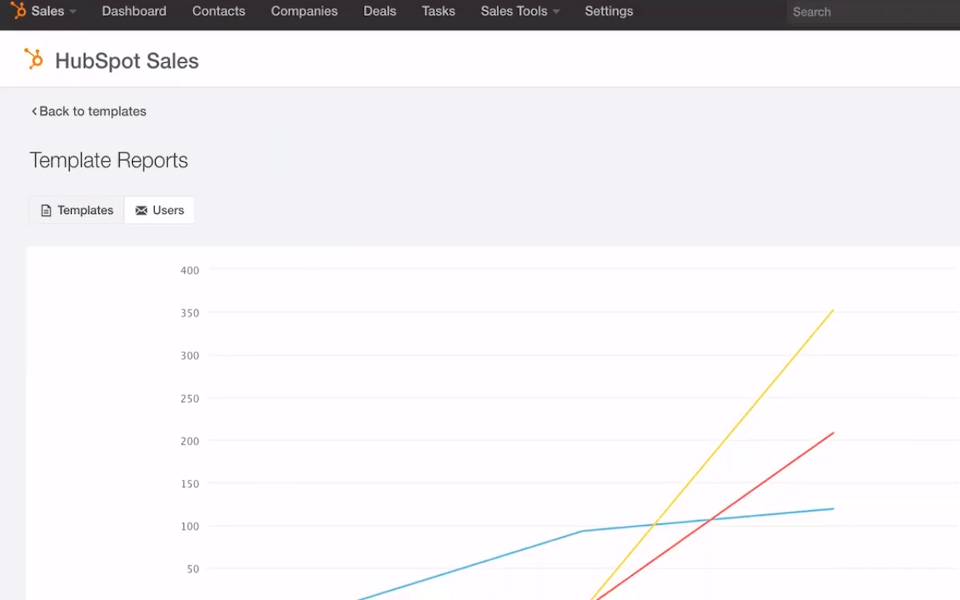The image size is (960, 600).
Task: Click the 100 y-axis label
Action: pos(190,526)
